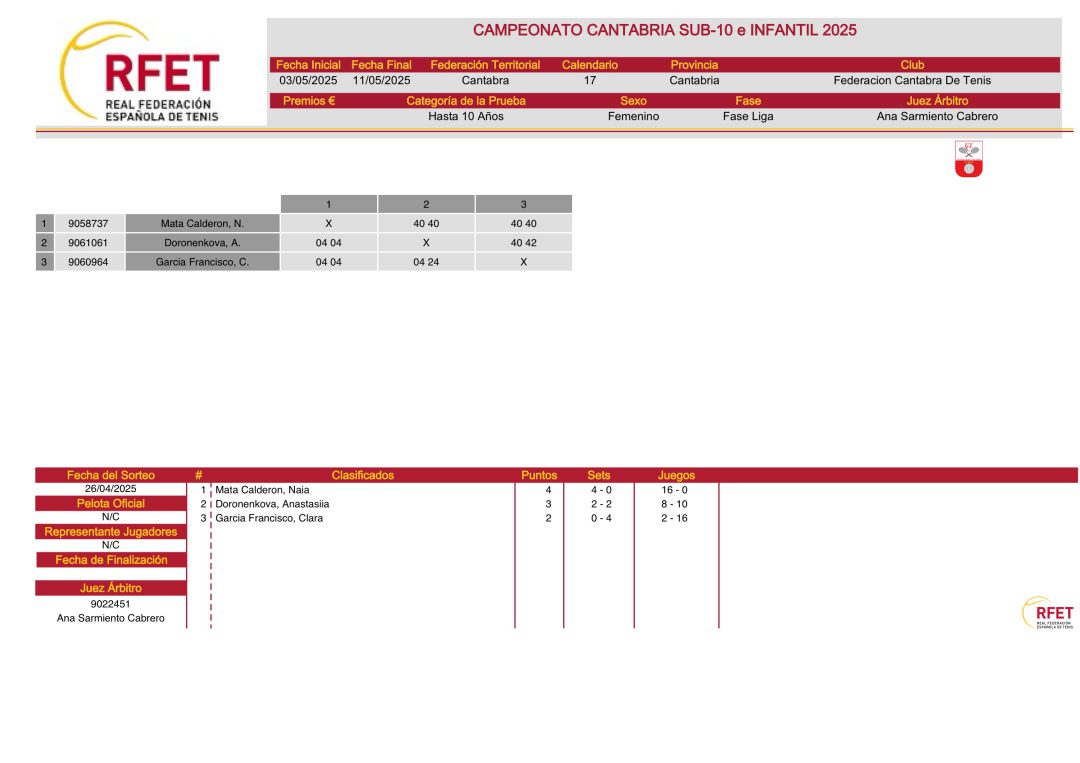The image size is (1080, 763).
Task: Click Doronenkova's score 40 42
Action: coord(523,242)
